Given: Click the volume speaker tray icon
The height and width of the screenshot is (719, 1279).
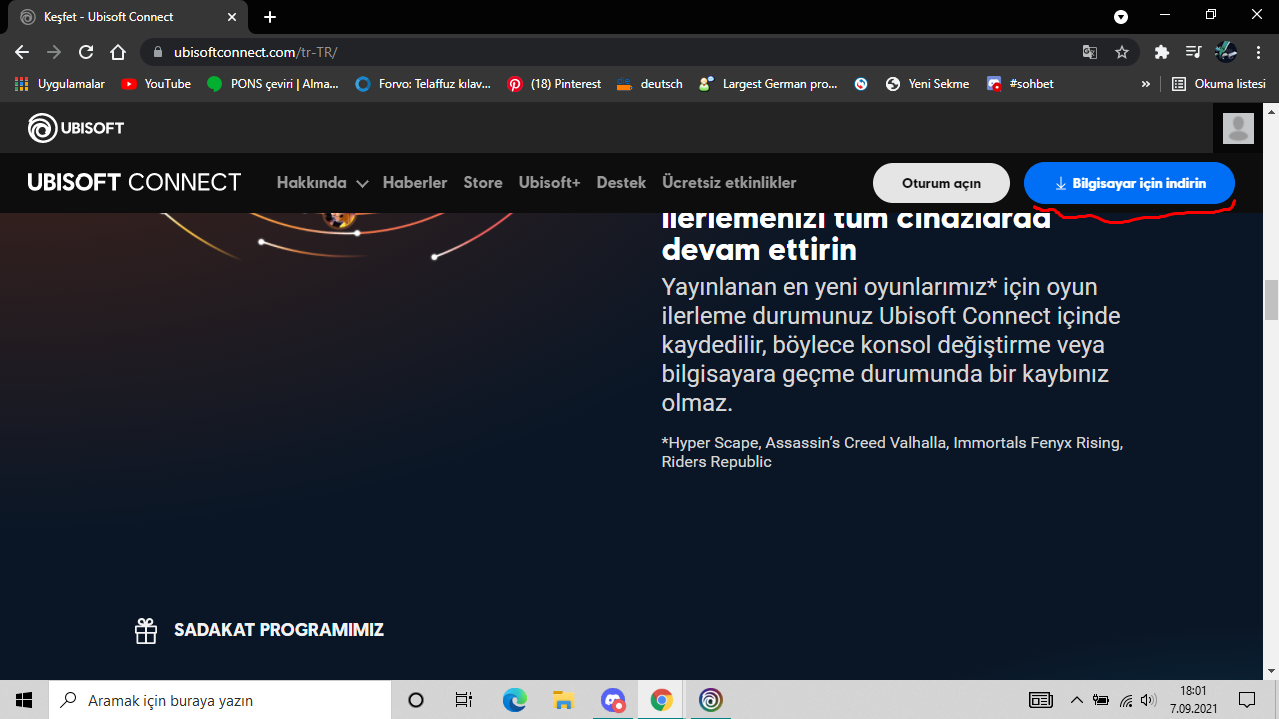Looking at the screenshot, I should point(1148,700).
